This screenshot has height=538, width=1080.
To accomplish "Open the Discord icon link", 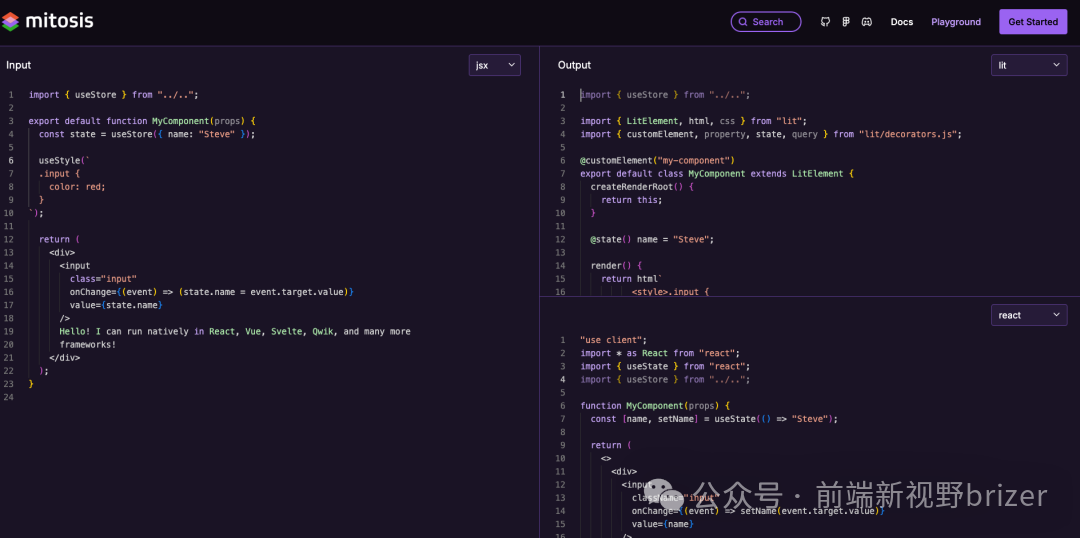I will 866,22.
